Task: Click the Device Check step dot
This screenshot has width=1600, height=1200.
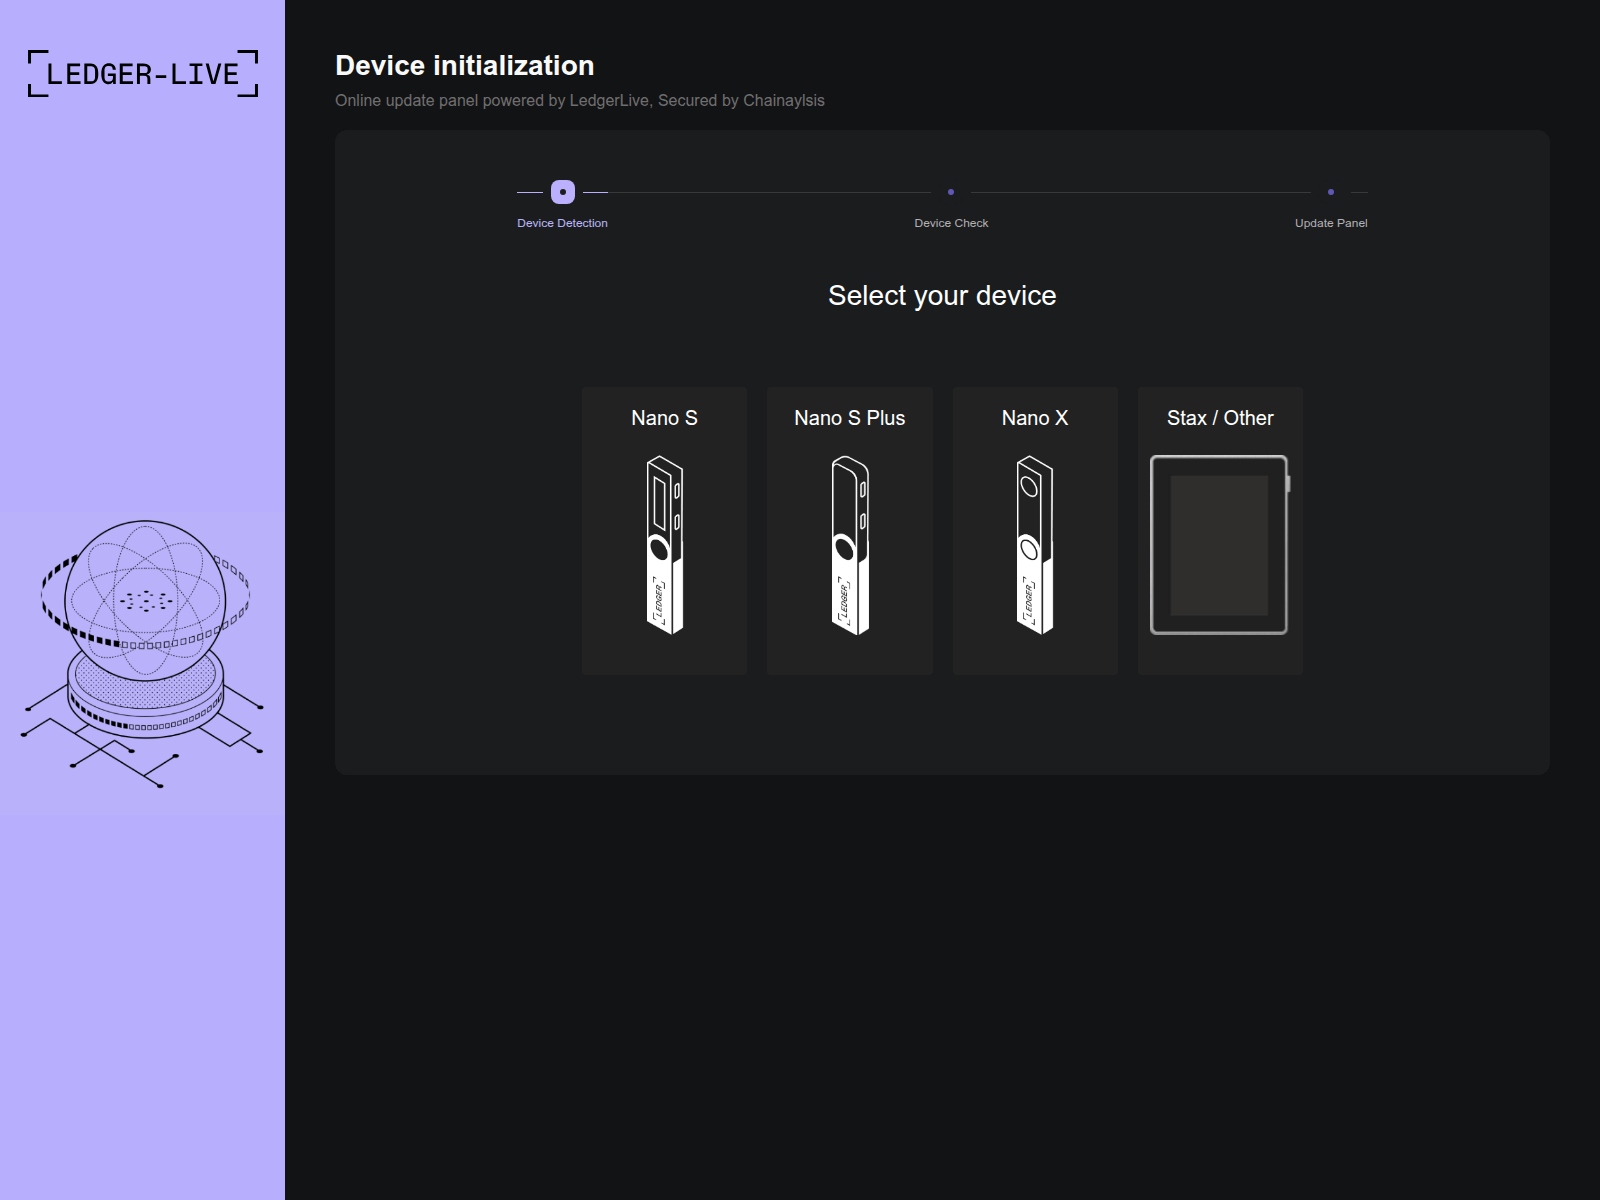Action: 951,192
